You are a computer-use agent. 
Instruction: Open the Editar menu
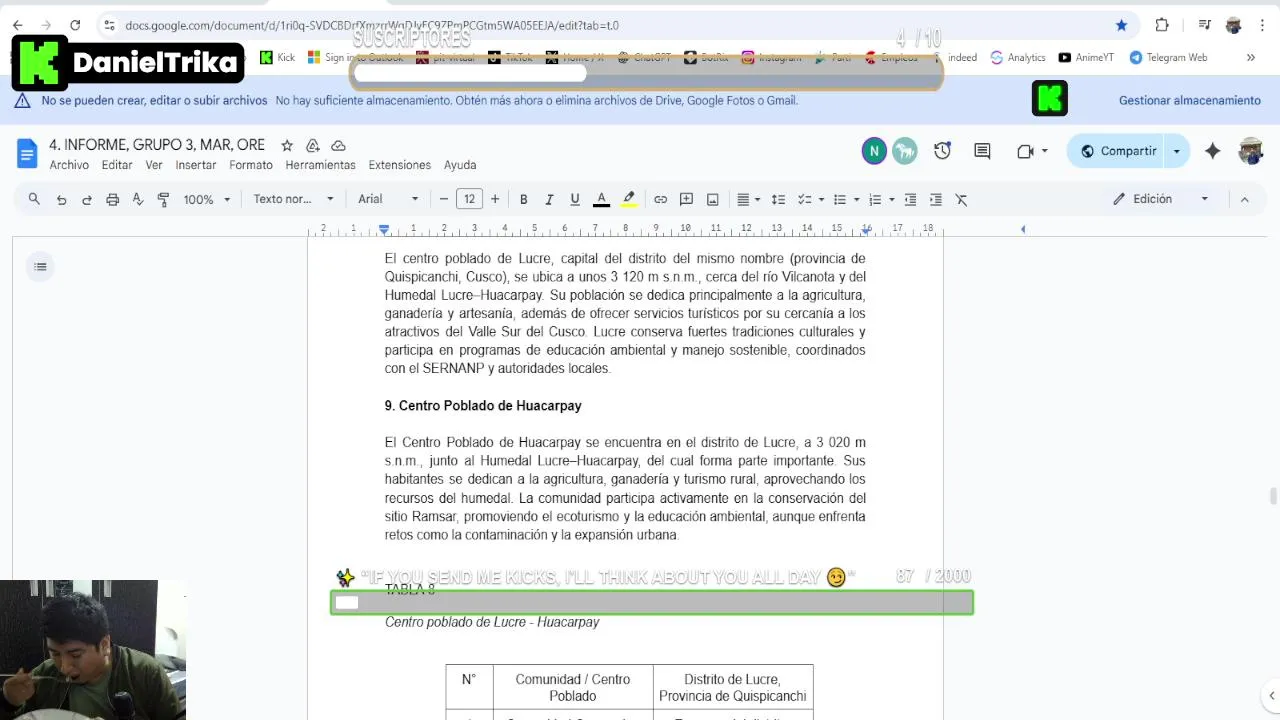click(x=117, y=165)
